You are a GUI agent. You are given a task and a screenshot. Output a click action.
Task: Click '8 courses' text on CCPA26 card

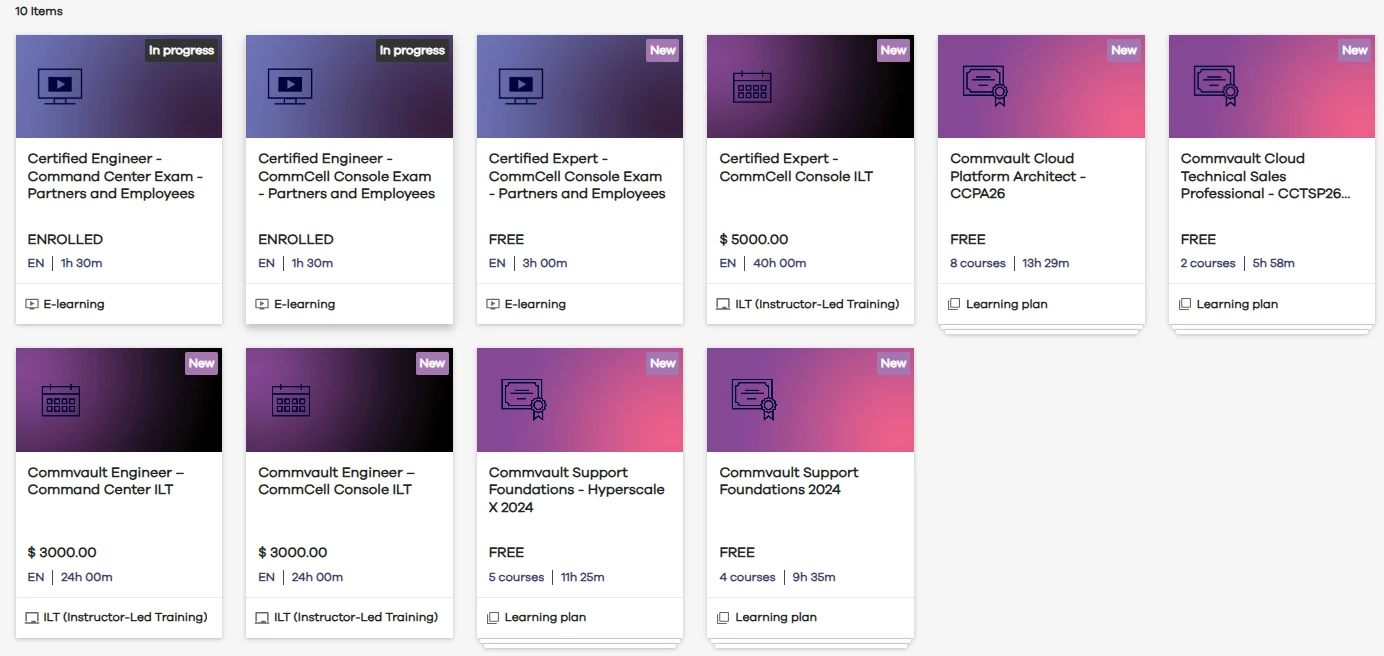click(978, 264)
